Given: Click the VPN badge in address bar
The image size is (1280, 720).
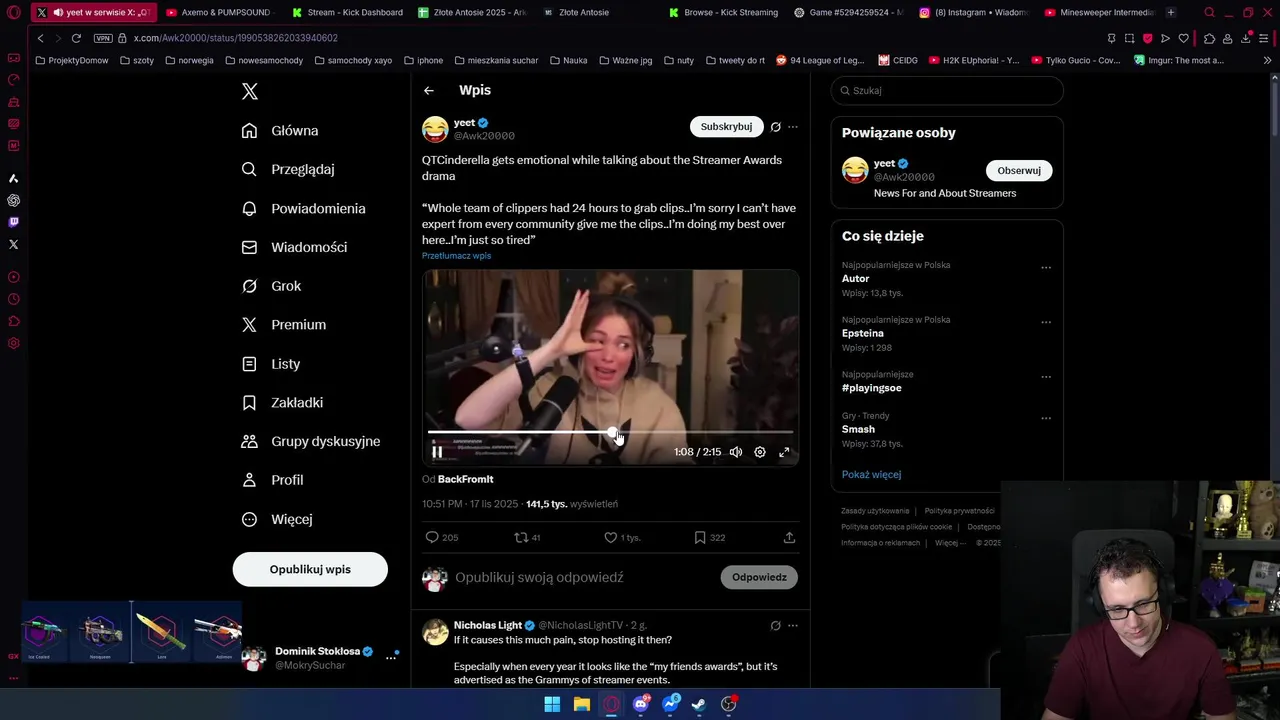Looking at the screenshot, I should (103, 38).
